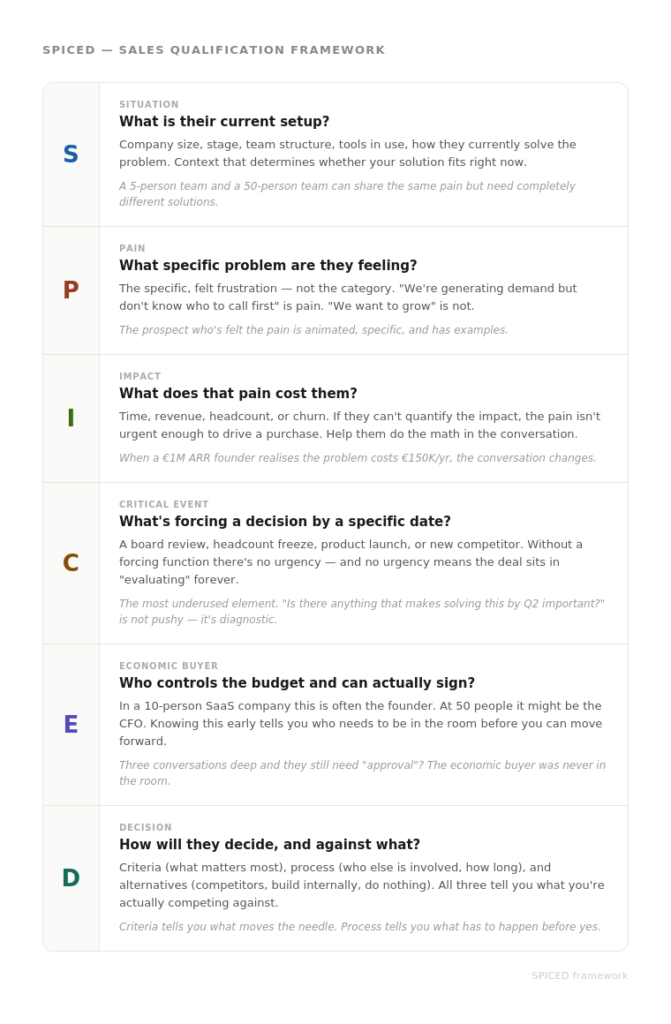Click 'Who controls the budget and can actually sign?'
This screenshot has height=1024, width=671.
point(297,683)
